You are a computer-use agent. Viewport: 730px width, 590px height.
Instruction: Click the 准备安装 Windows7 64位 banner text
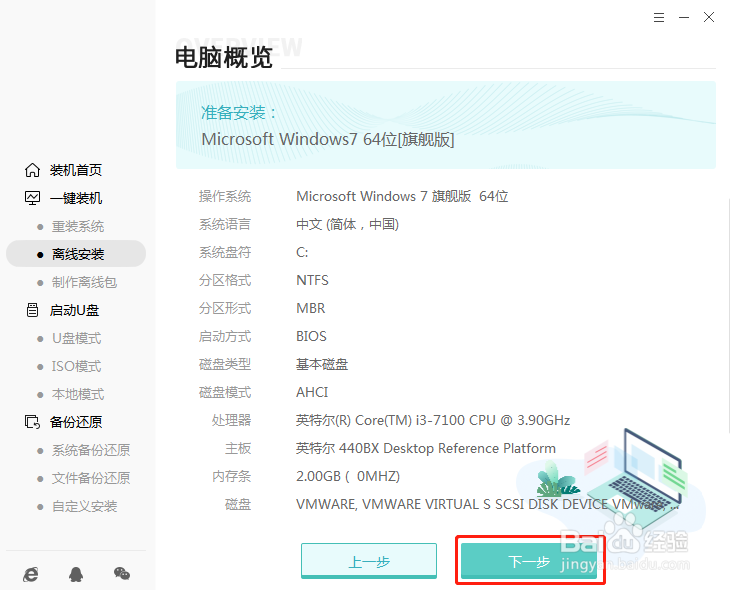(x=328, y=139)
